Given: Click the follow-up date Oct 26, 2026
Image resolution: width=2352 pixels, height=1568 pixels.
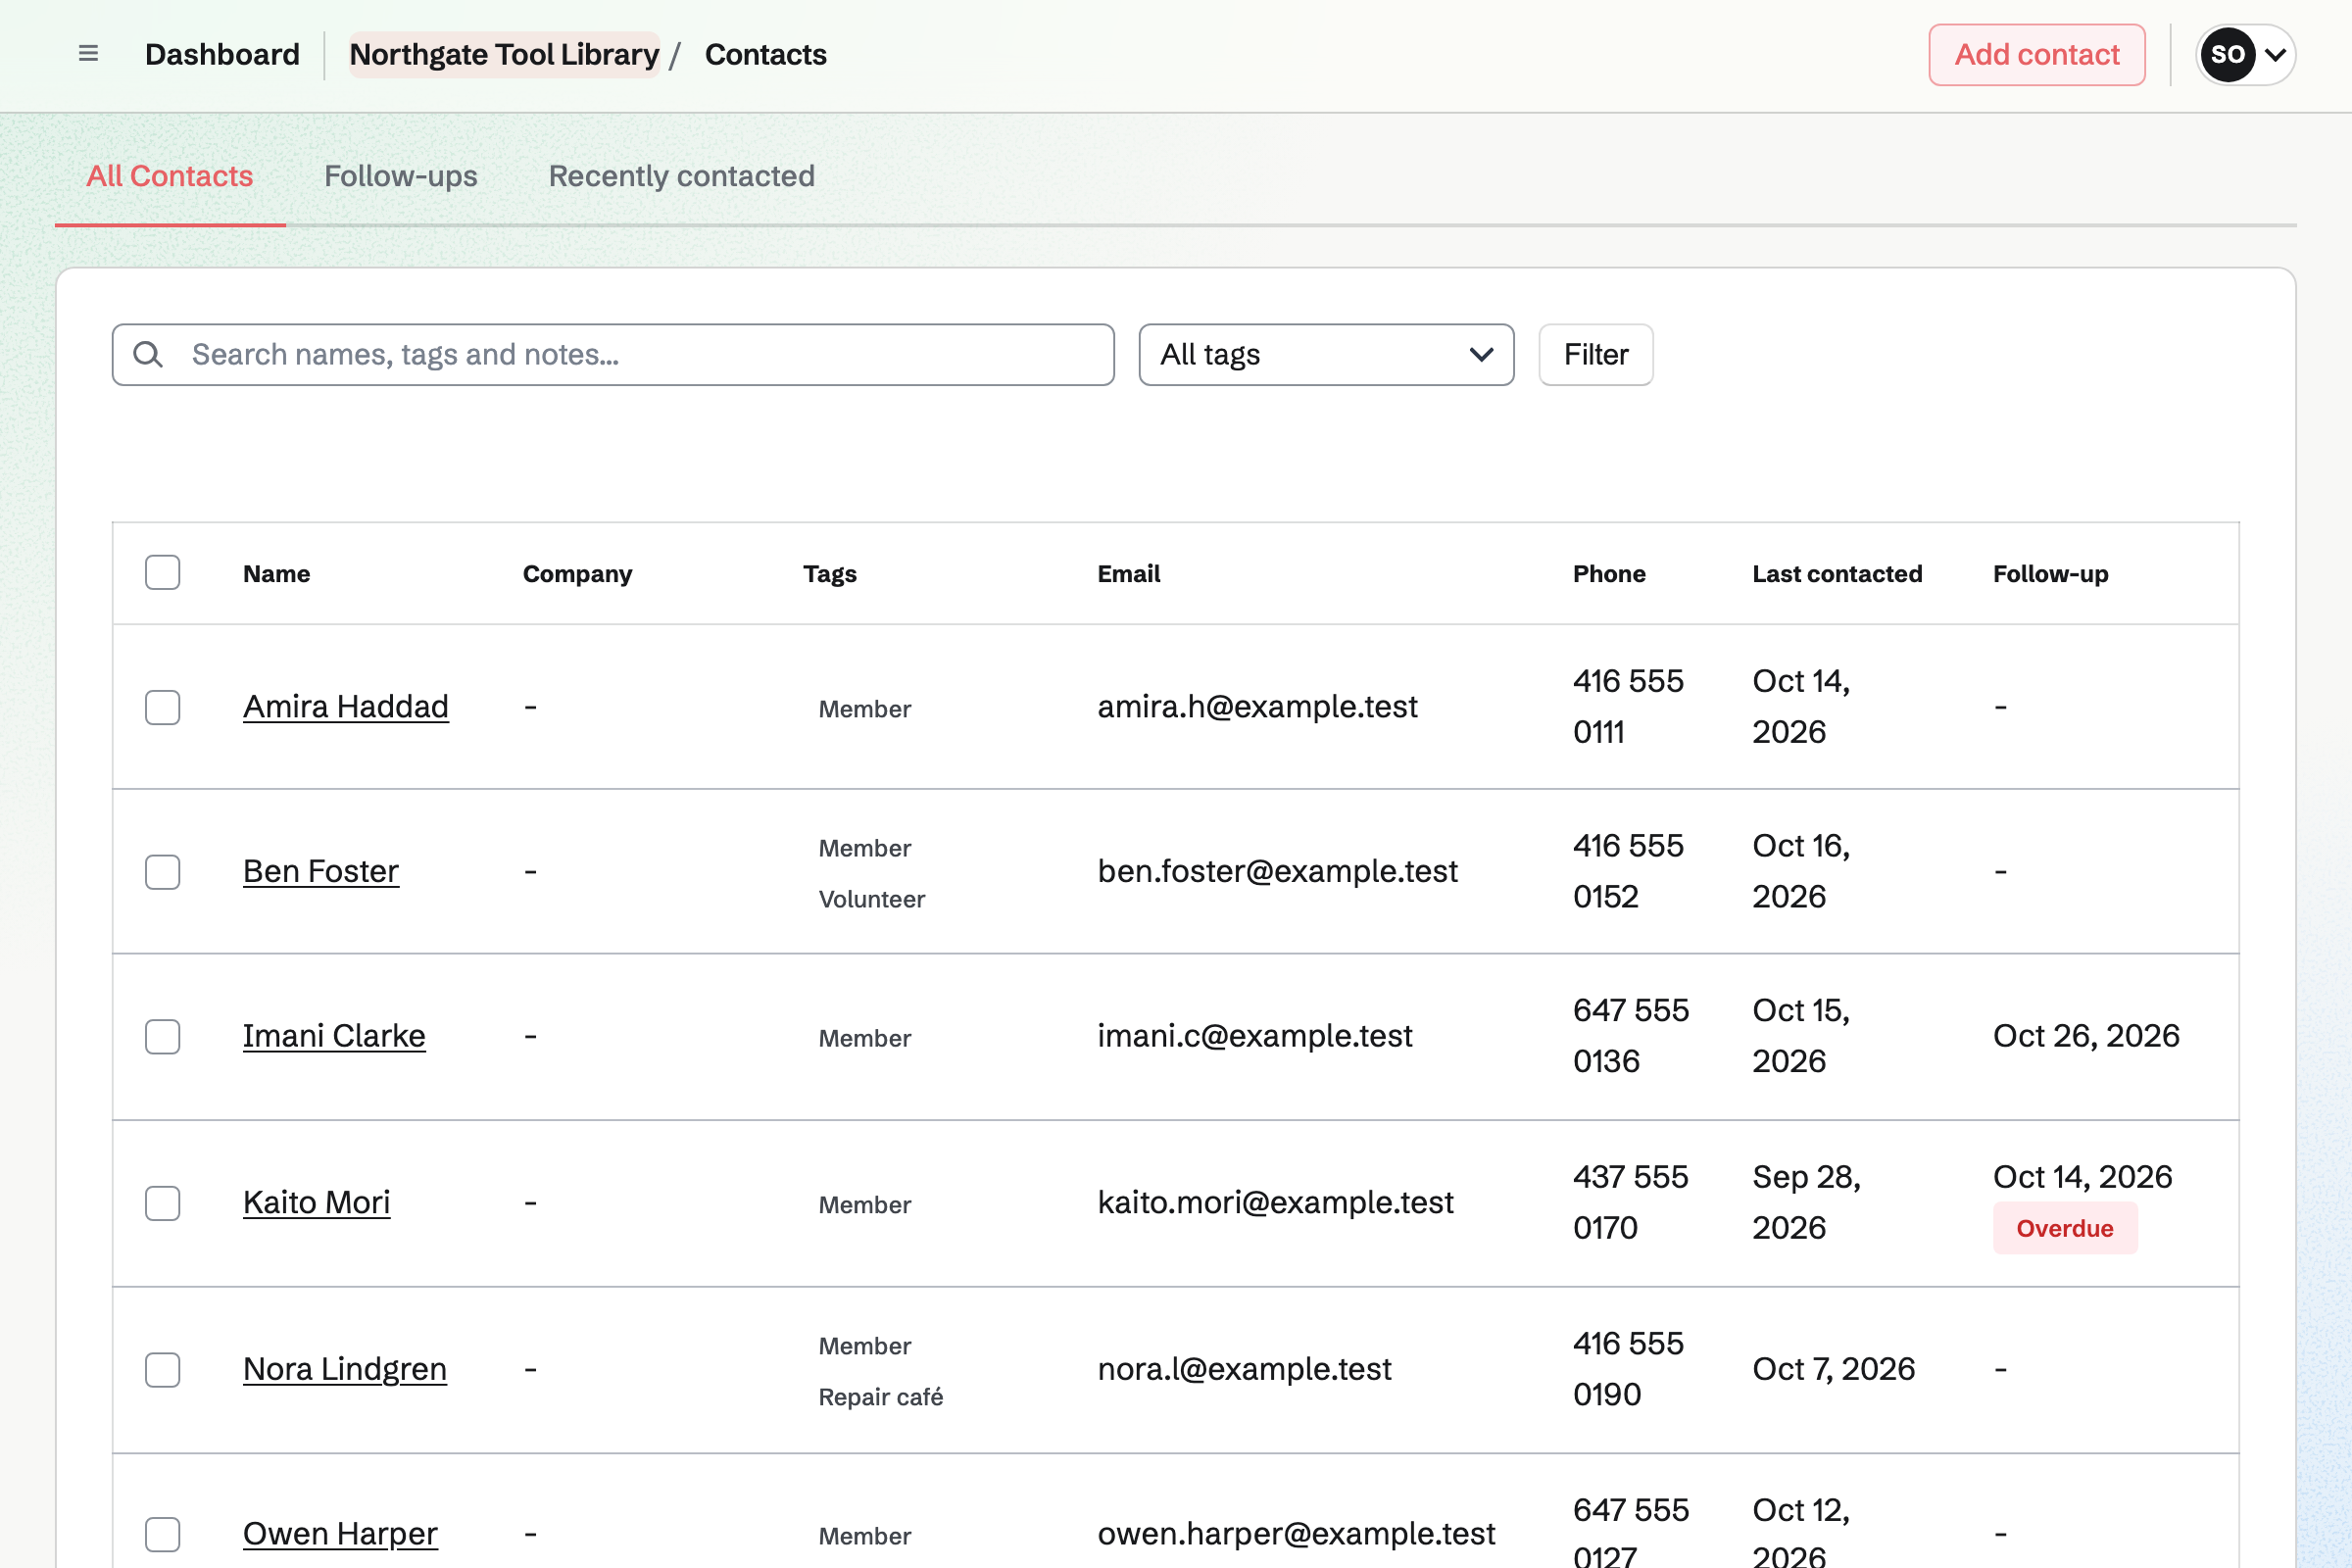Looking at the screenshot, I should (x=2086, y=1036).
